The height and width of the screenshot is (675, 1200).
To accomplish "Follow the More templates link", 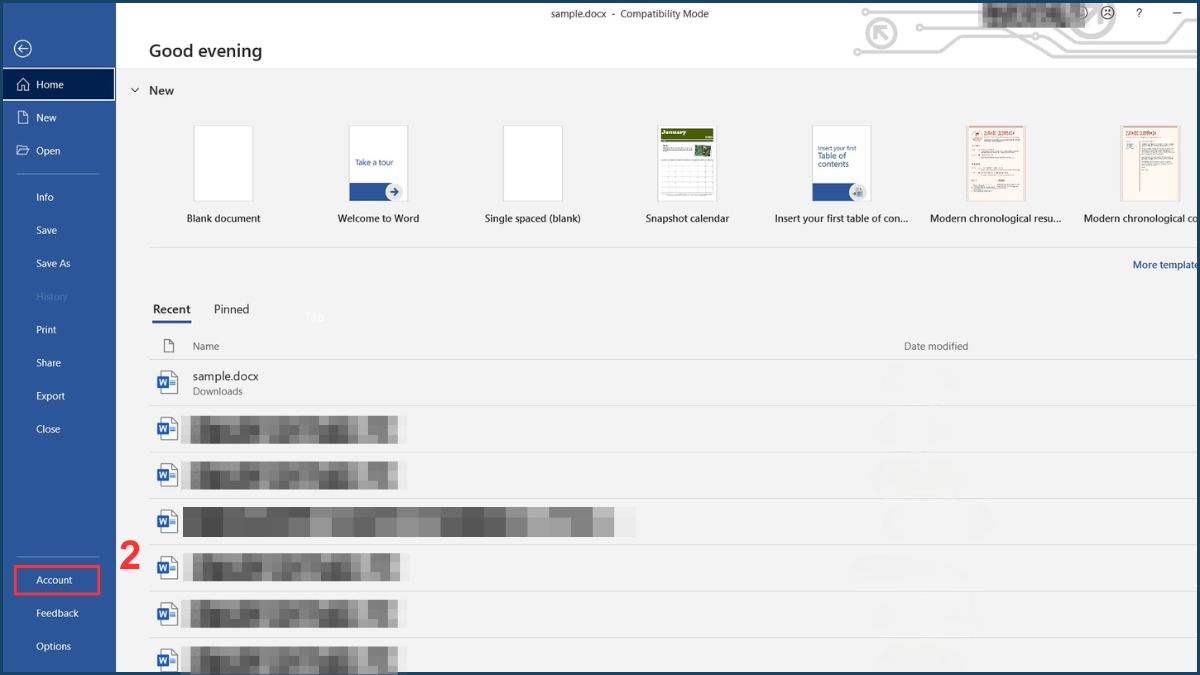I will tap(1165, 265).
